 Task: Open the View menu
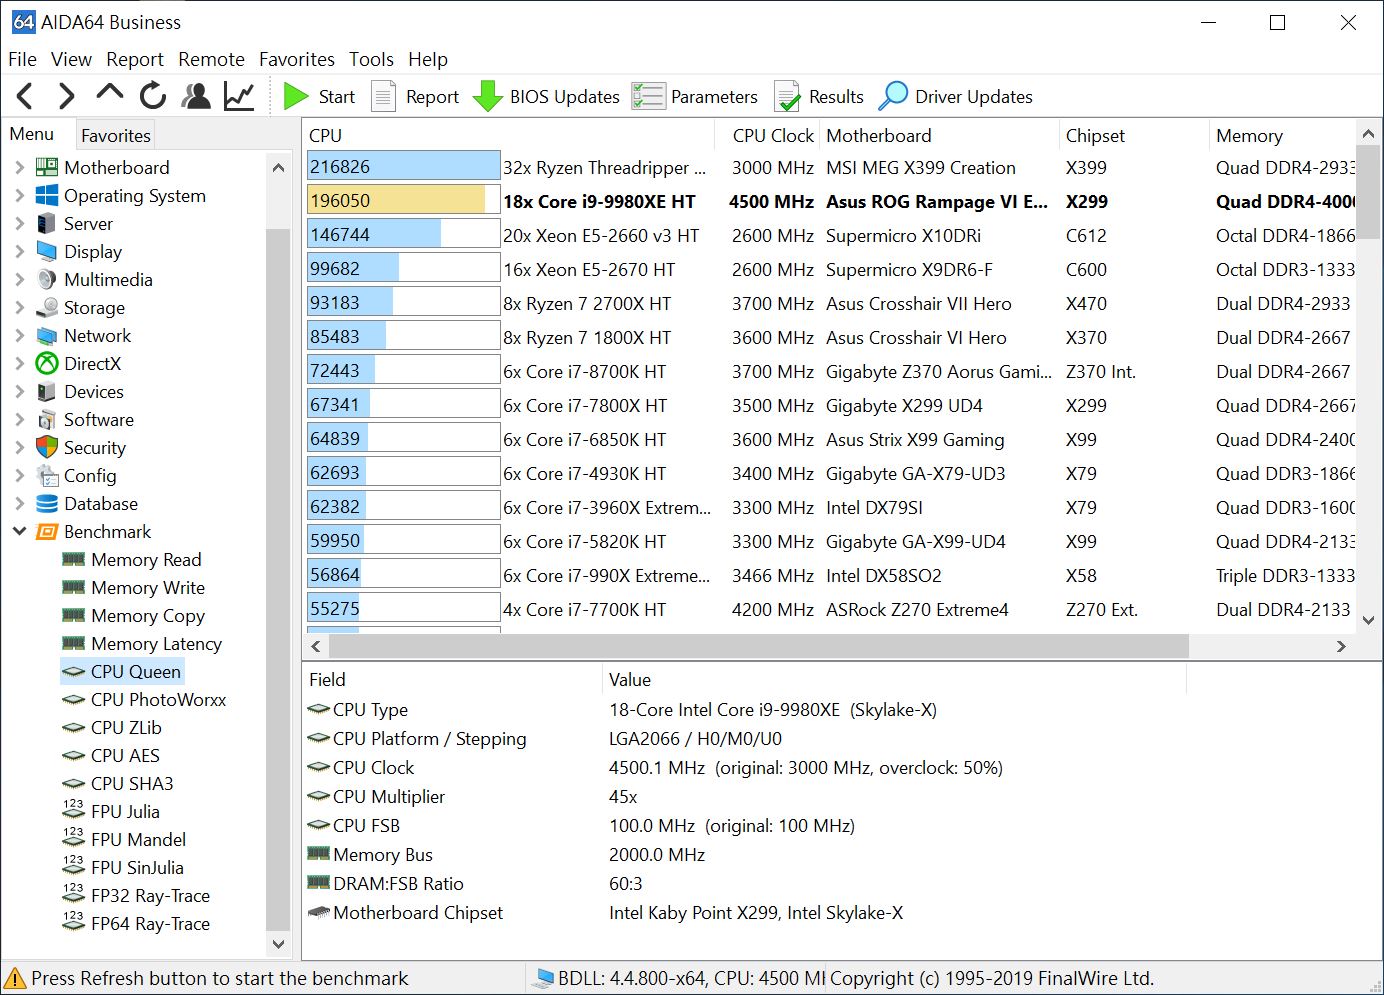(x=71, y=59)
